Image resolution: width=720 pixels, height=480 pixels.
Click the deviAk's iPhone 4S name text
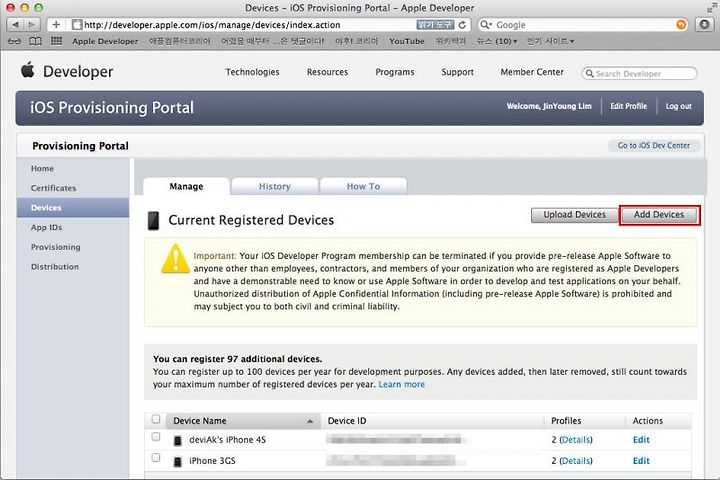(x=227, y=440)
